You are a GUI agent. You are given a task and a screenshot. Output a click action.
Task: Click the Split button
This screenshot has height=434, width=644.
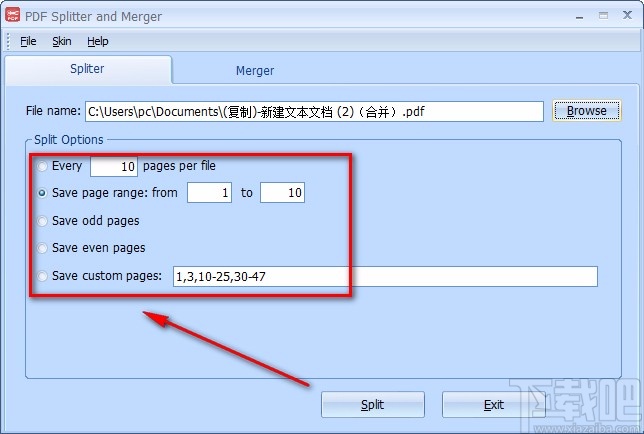(x=373, y=405)
